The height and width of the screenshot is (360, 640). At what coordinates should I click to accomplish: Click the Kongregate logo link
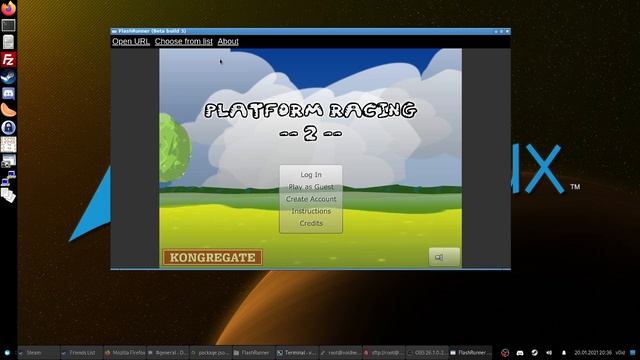click(x=212, y=258)
